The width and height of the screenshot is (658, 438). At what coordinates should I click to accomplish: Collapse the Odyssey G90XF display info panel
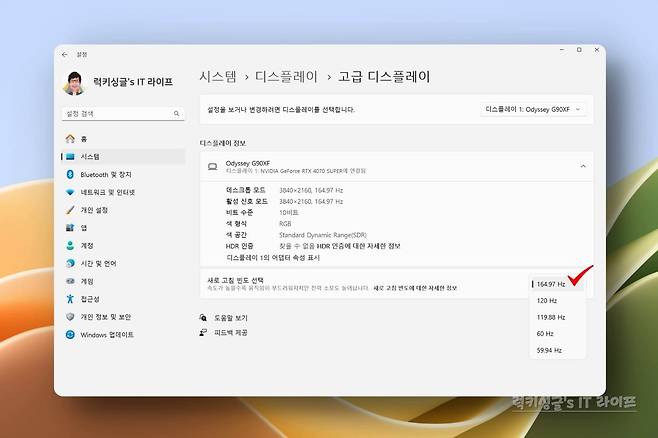583,166
